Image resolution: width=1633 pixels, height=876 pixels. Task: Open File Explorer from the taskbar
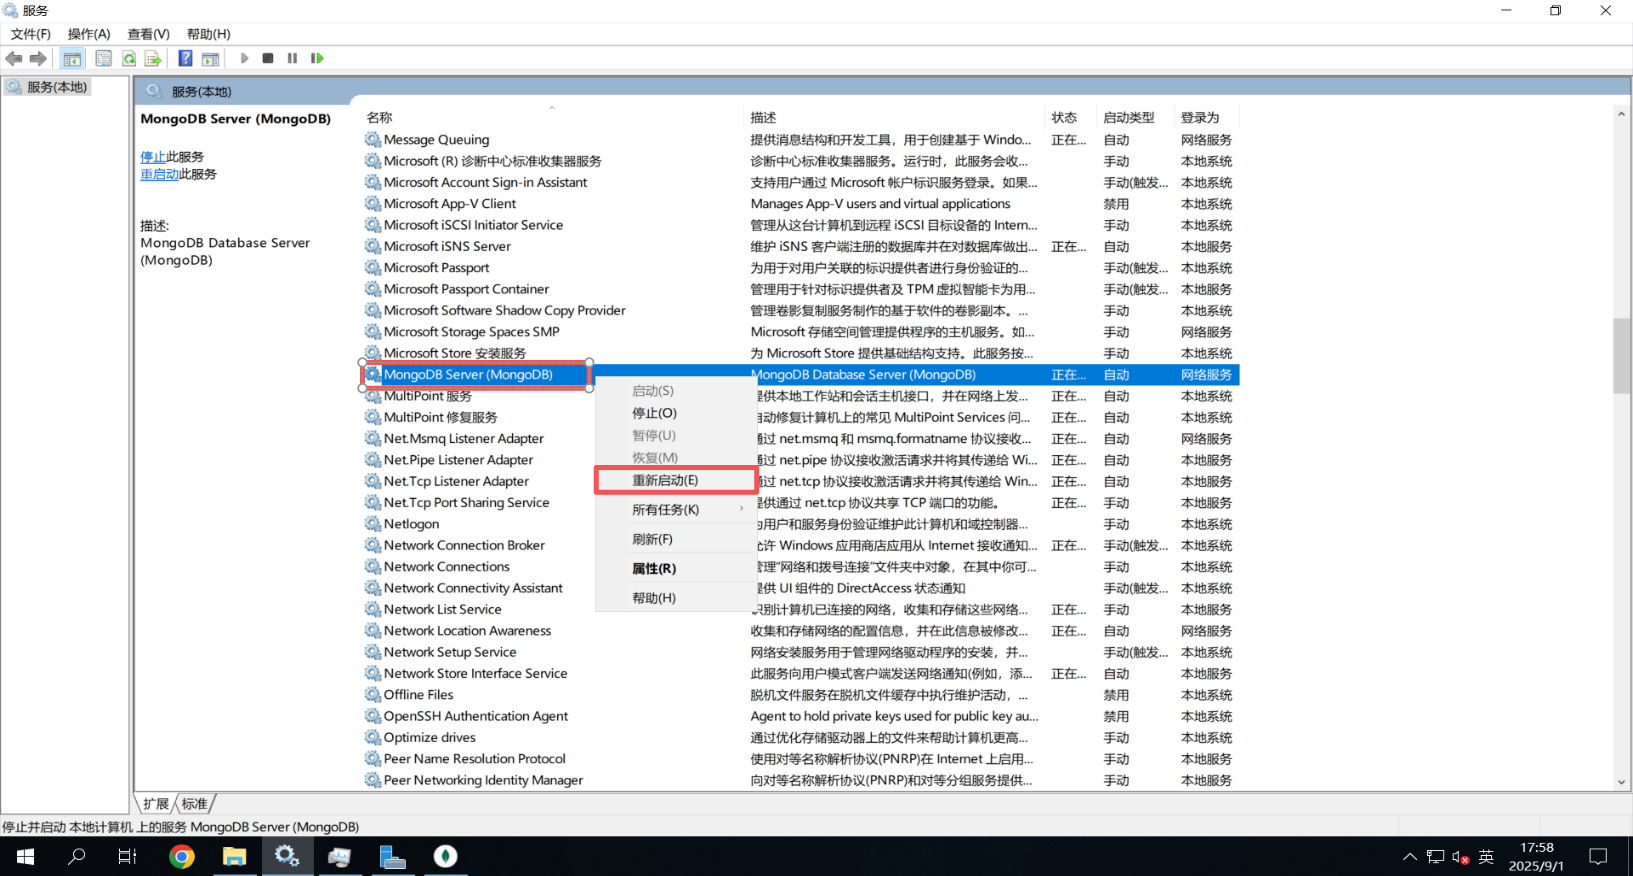point(234,857)
